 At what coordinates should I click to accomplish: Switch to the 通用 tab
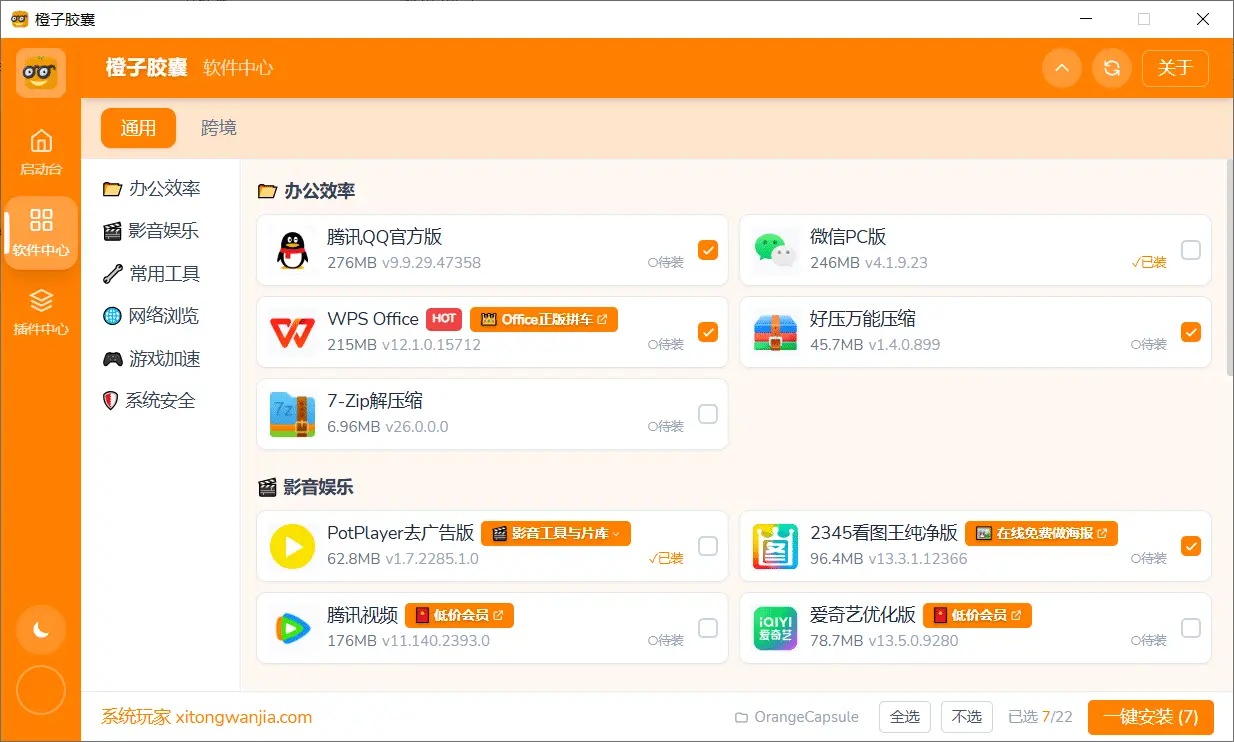tap(138, 128)
